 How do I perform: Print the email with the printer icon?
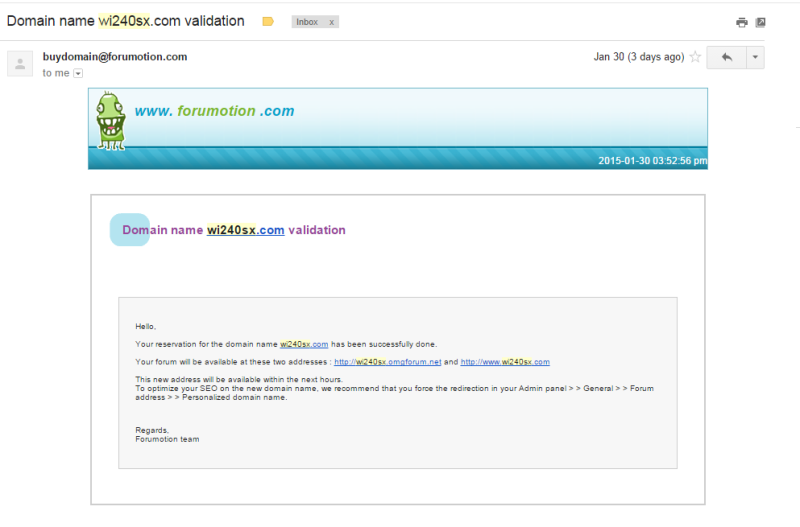tap(742, 22)
